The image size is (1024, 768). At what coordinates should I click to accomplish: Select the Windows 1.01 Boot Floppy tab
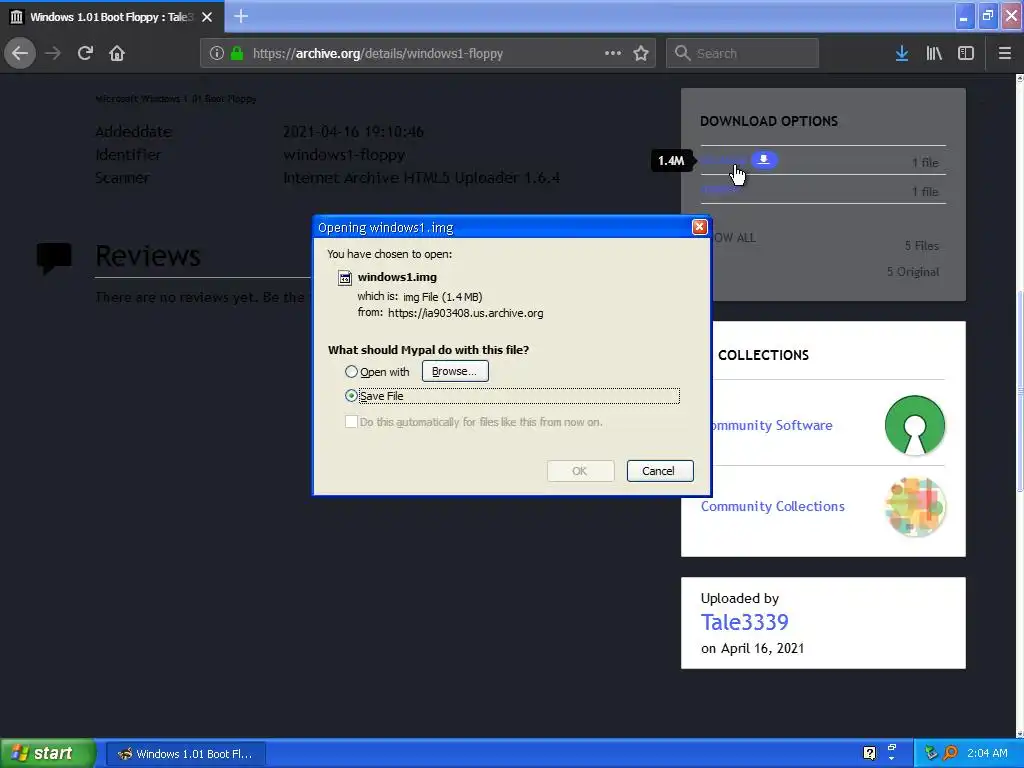tap(112, 16)
